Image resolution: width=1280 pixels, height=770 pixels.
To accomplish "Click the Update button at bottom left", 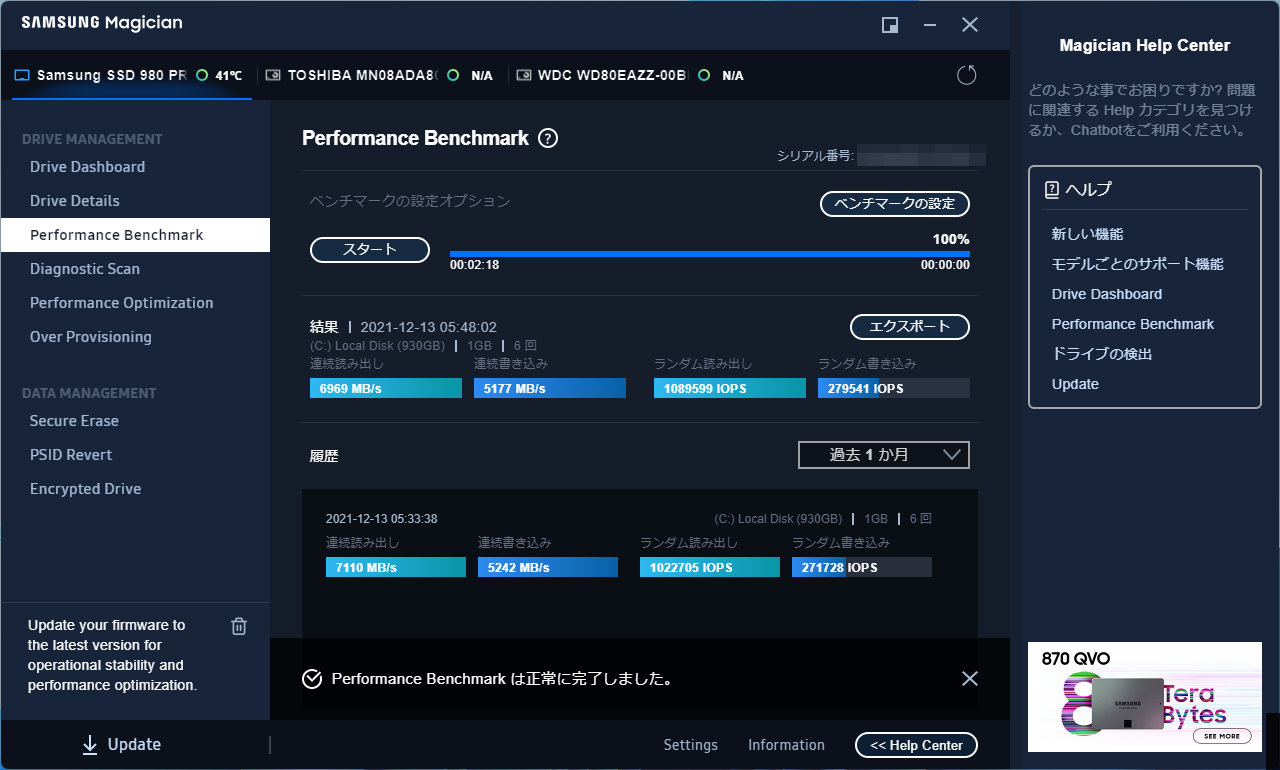I will [121, 744].
